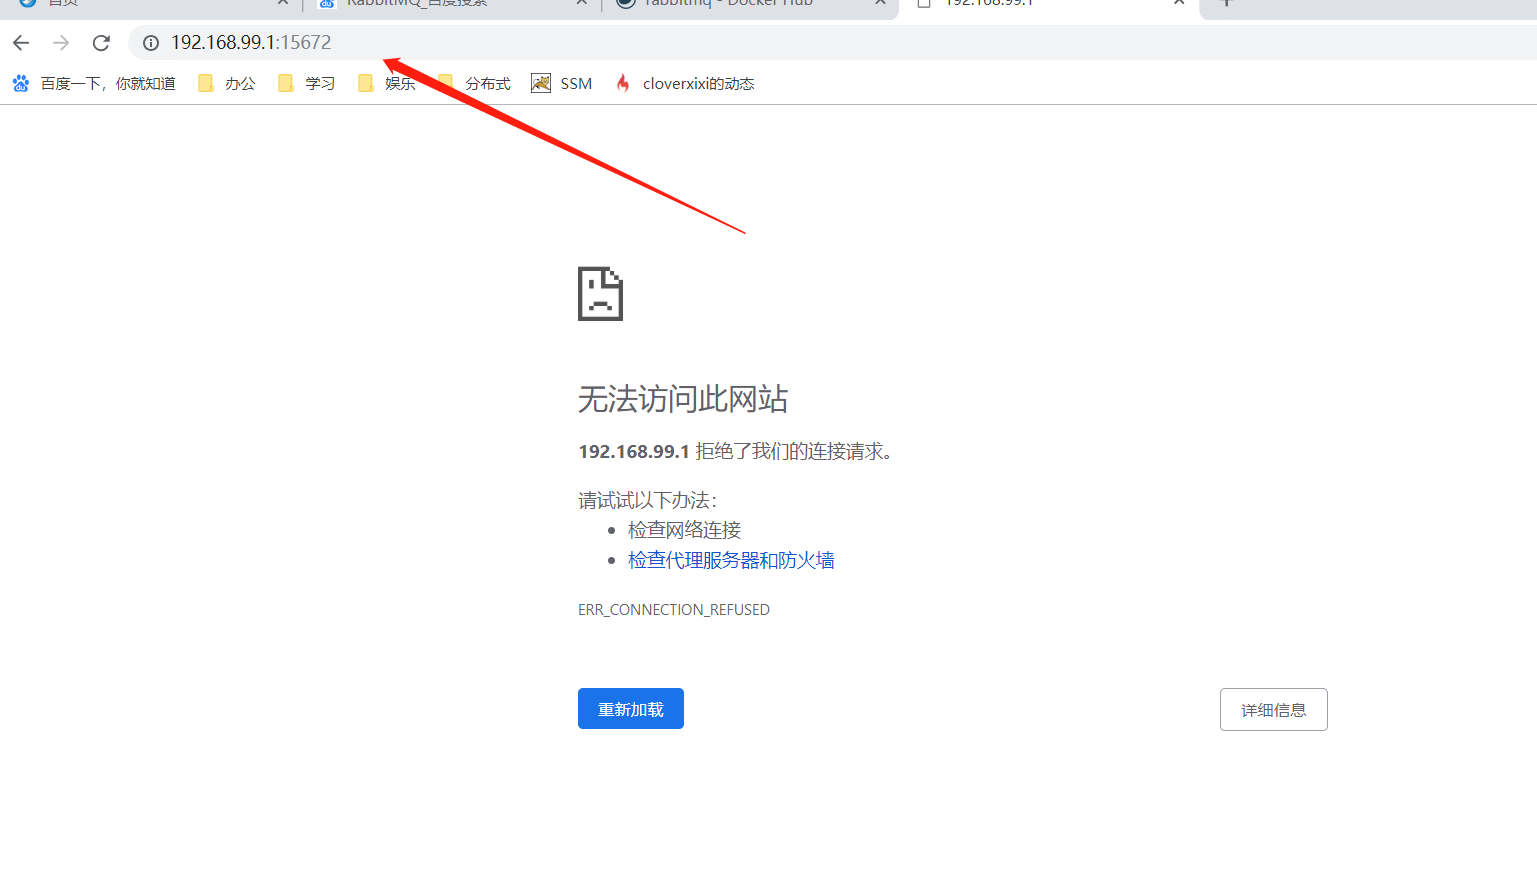
Task: Open the 分布式 bookmark folder
Action: [475, 84]
